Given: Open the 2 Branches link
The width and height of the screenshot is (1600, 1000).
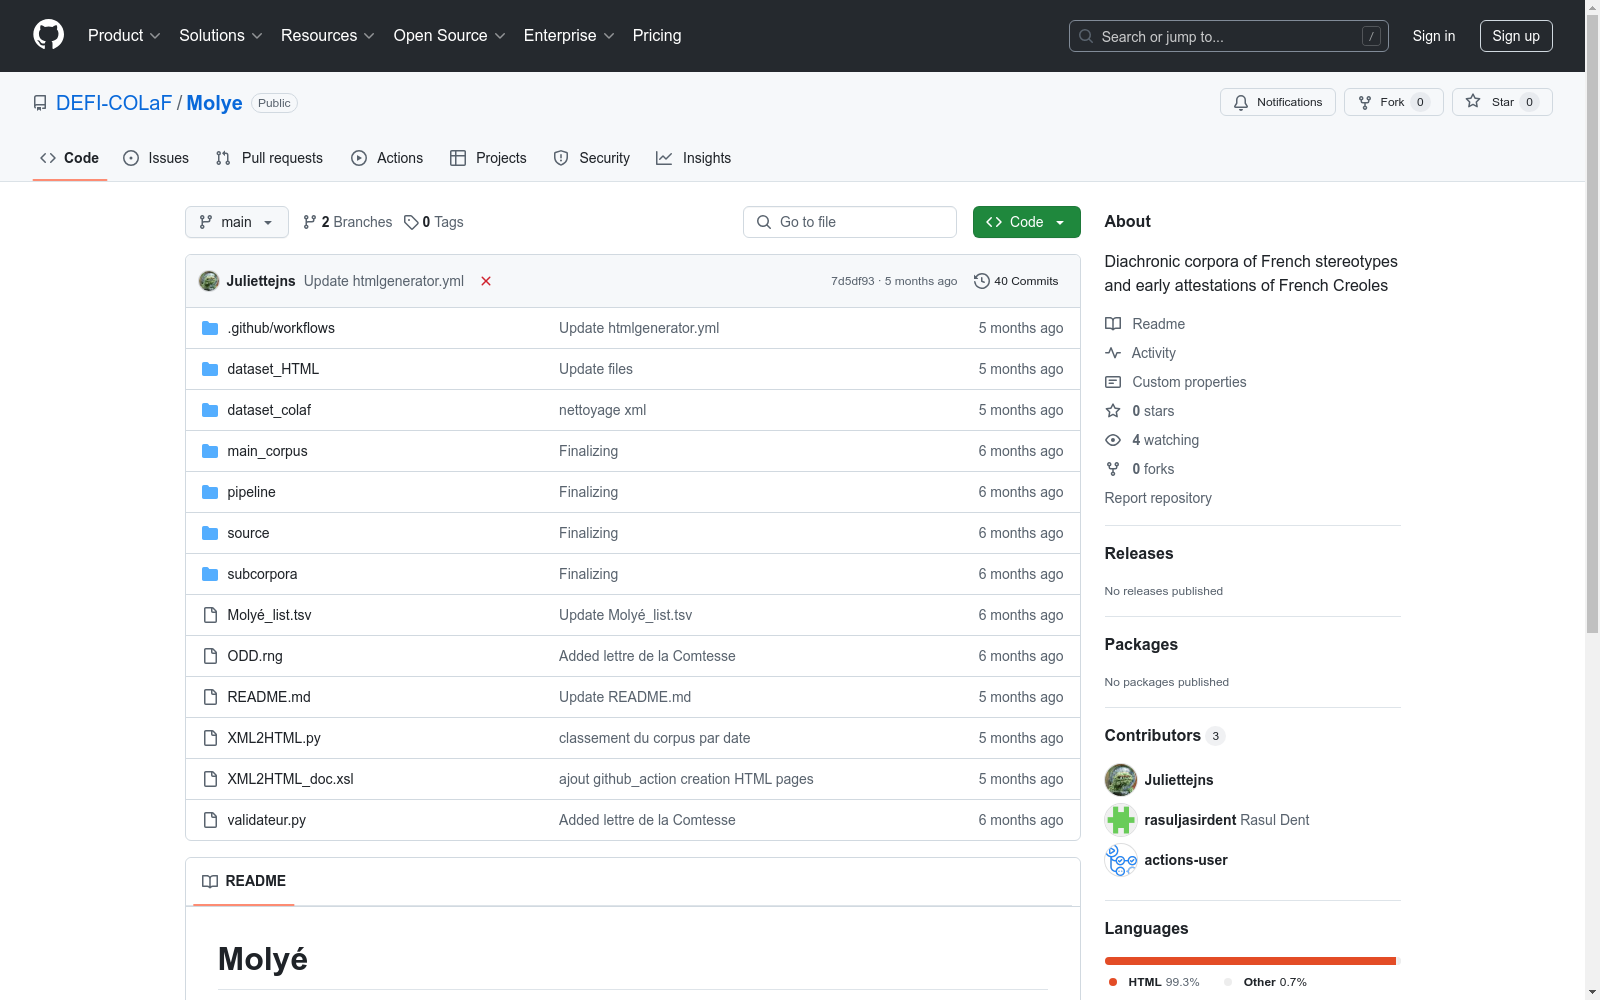Looking at the screenshot, I should coord(348,222).
